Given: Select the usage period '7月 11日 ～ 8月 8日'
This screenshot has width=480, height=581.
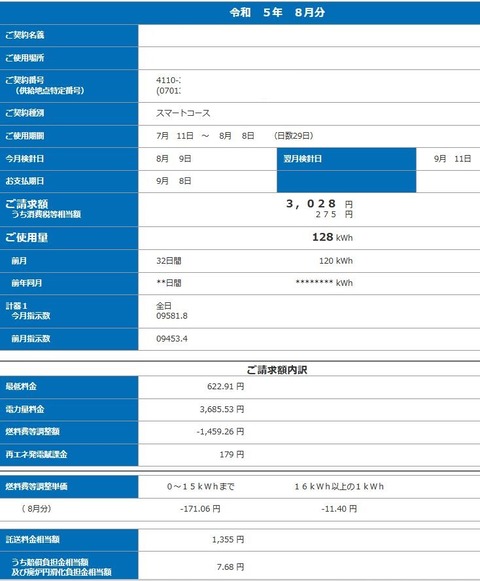Looking at the screenshot, I should click(x=205, y=136).
